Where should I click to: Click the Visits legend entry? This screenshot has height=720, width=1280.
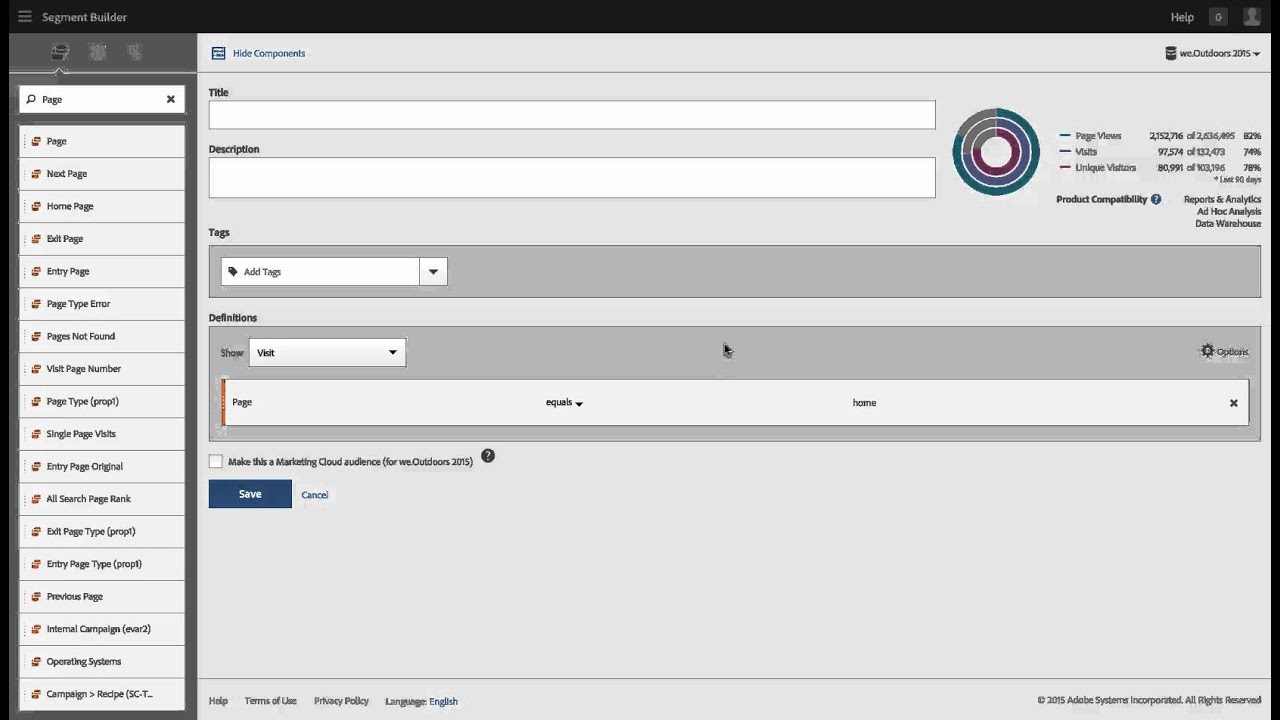(1086, 152)
